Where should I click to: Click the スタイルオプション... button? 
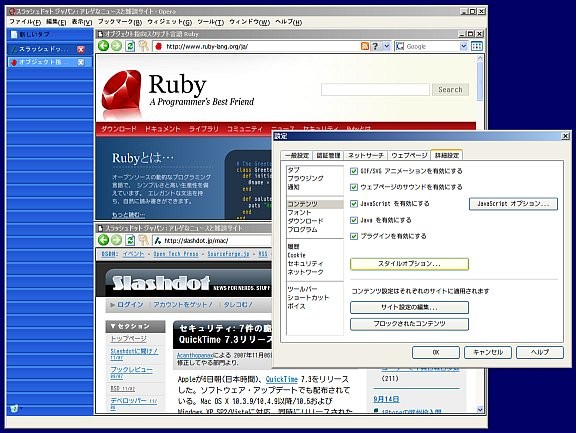pos(409,264)
